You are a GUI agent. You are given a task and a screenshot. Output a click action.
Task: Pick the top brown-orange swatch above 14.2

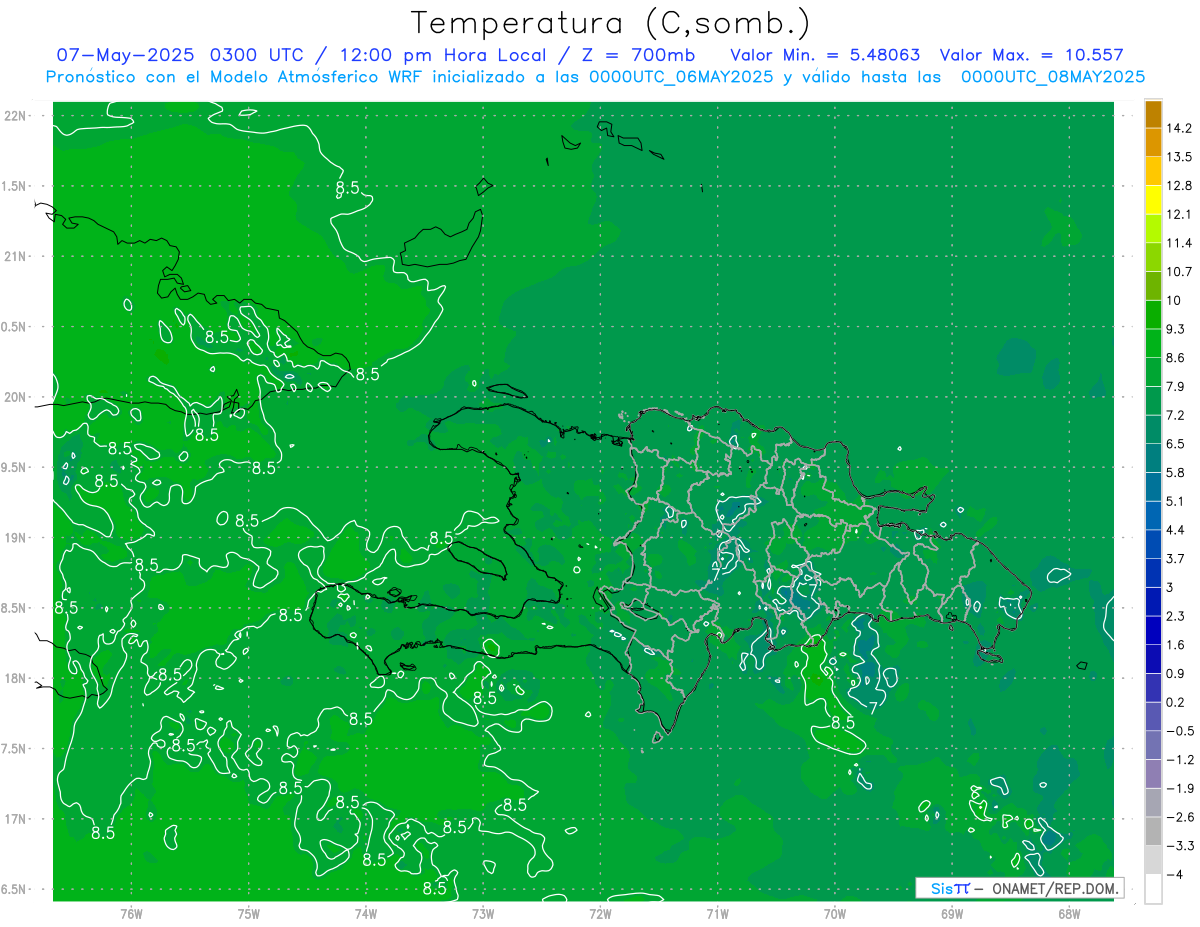point(1153,114)
